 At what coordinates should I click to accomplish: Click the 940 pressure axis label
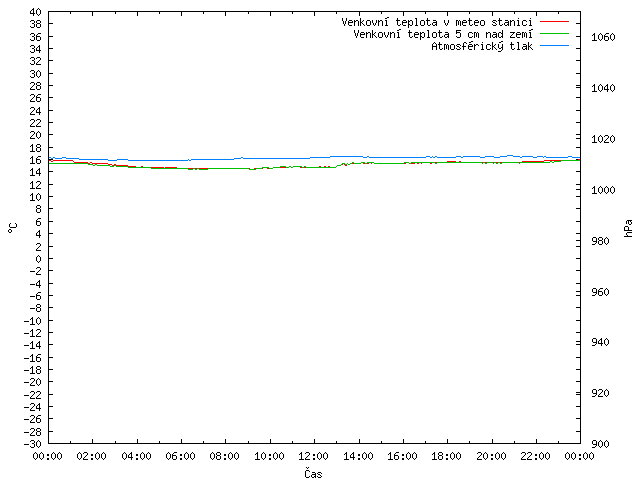pos(600,342)
